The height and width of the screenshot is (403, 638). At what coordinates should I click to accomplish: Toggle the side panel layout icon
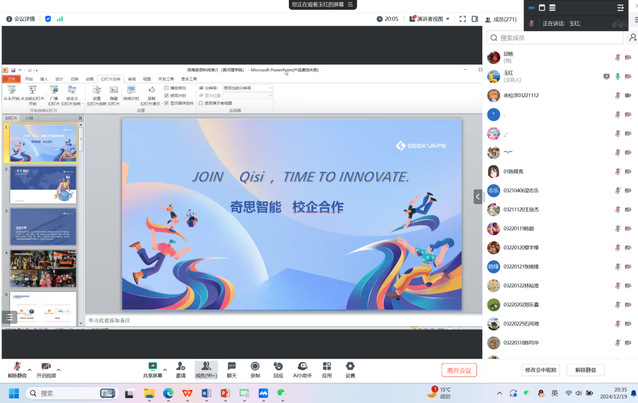tap(474, 19)
